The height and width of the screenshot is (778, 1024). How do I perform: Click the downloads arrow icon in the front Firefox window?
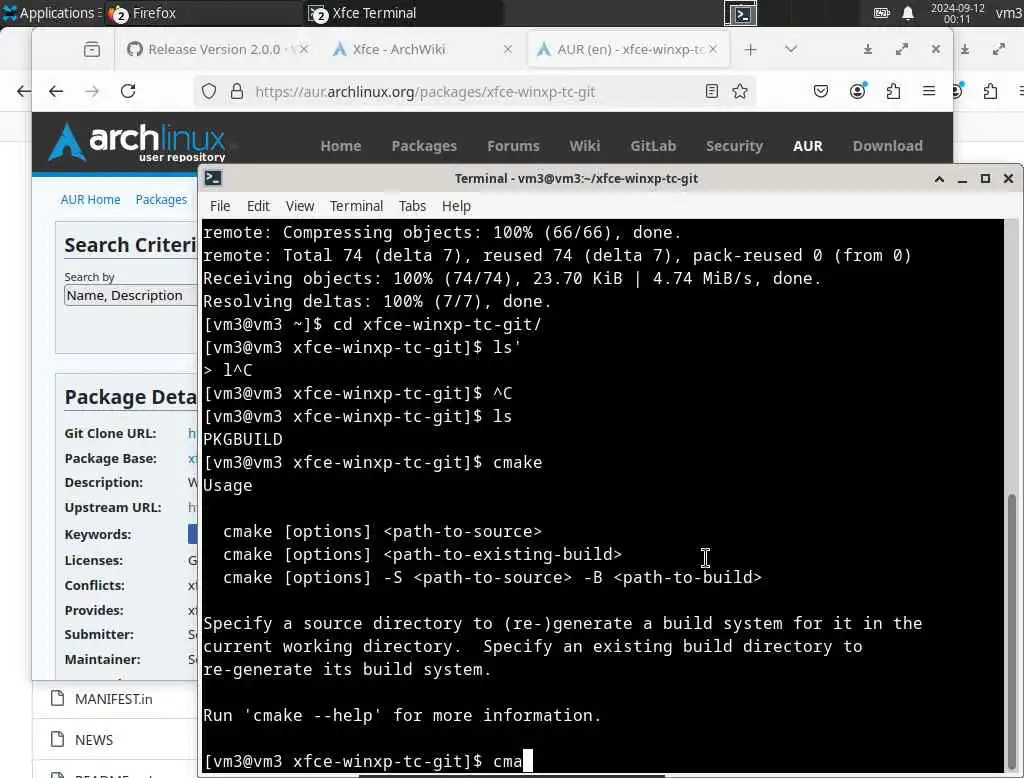(867, 50)
